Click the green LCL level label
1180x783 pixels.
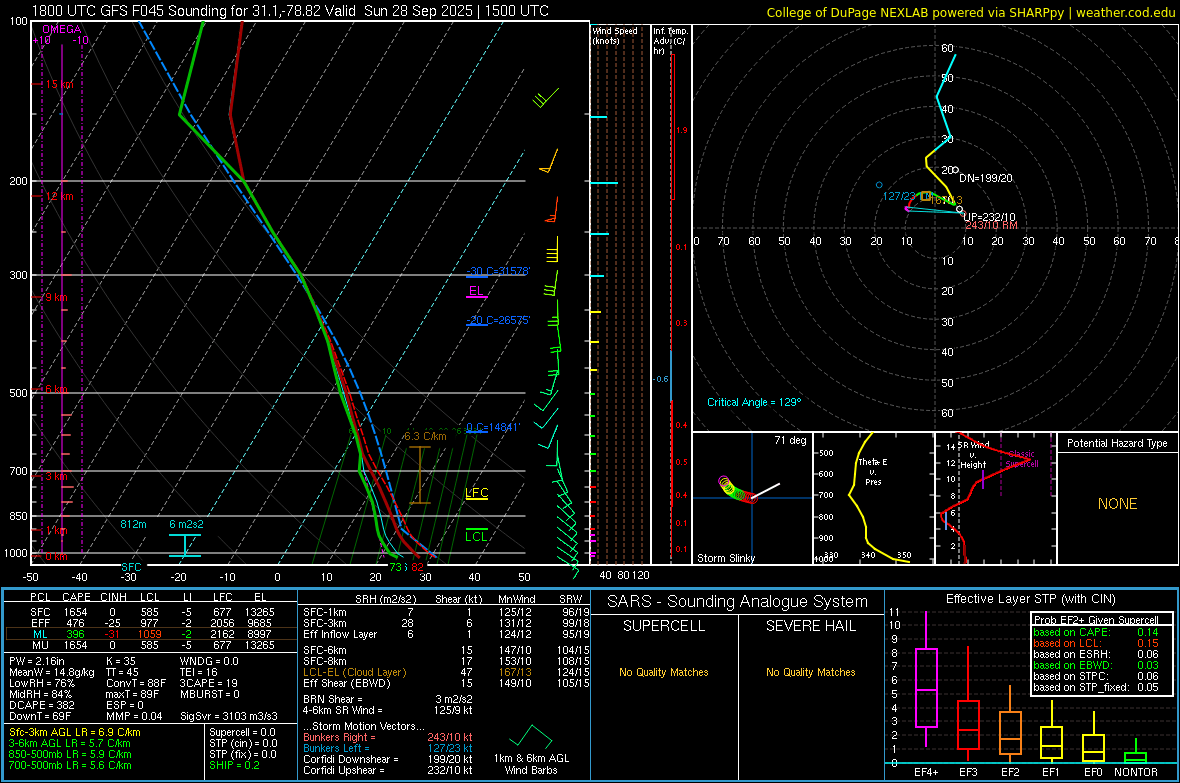(x=476, y=536)
